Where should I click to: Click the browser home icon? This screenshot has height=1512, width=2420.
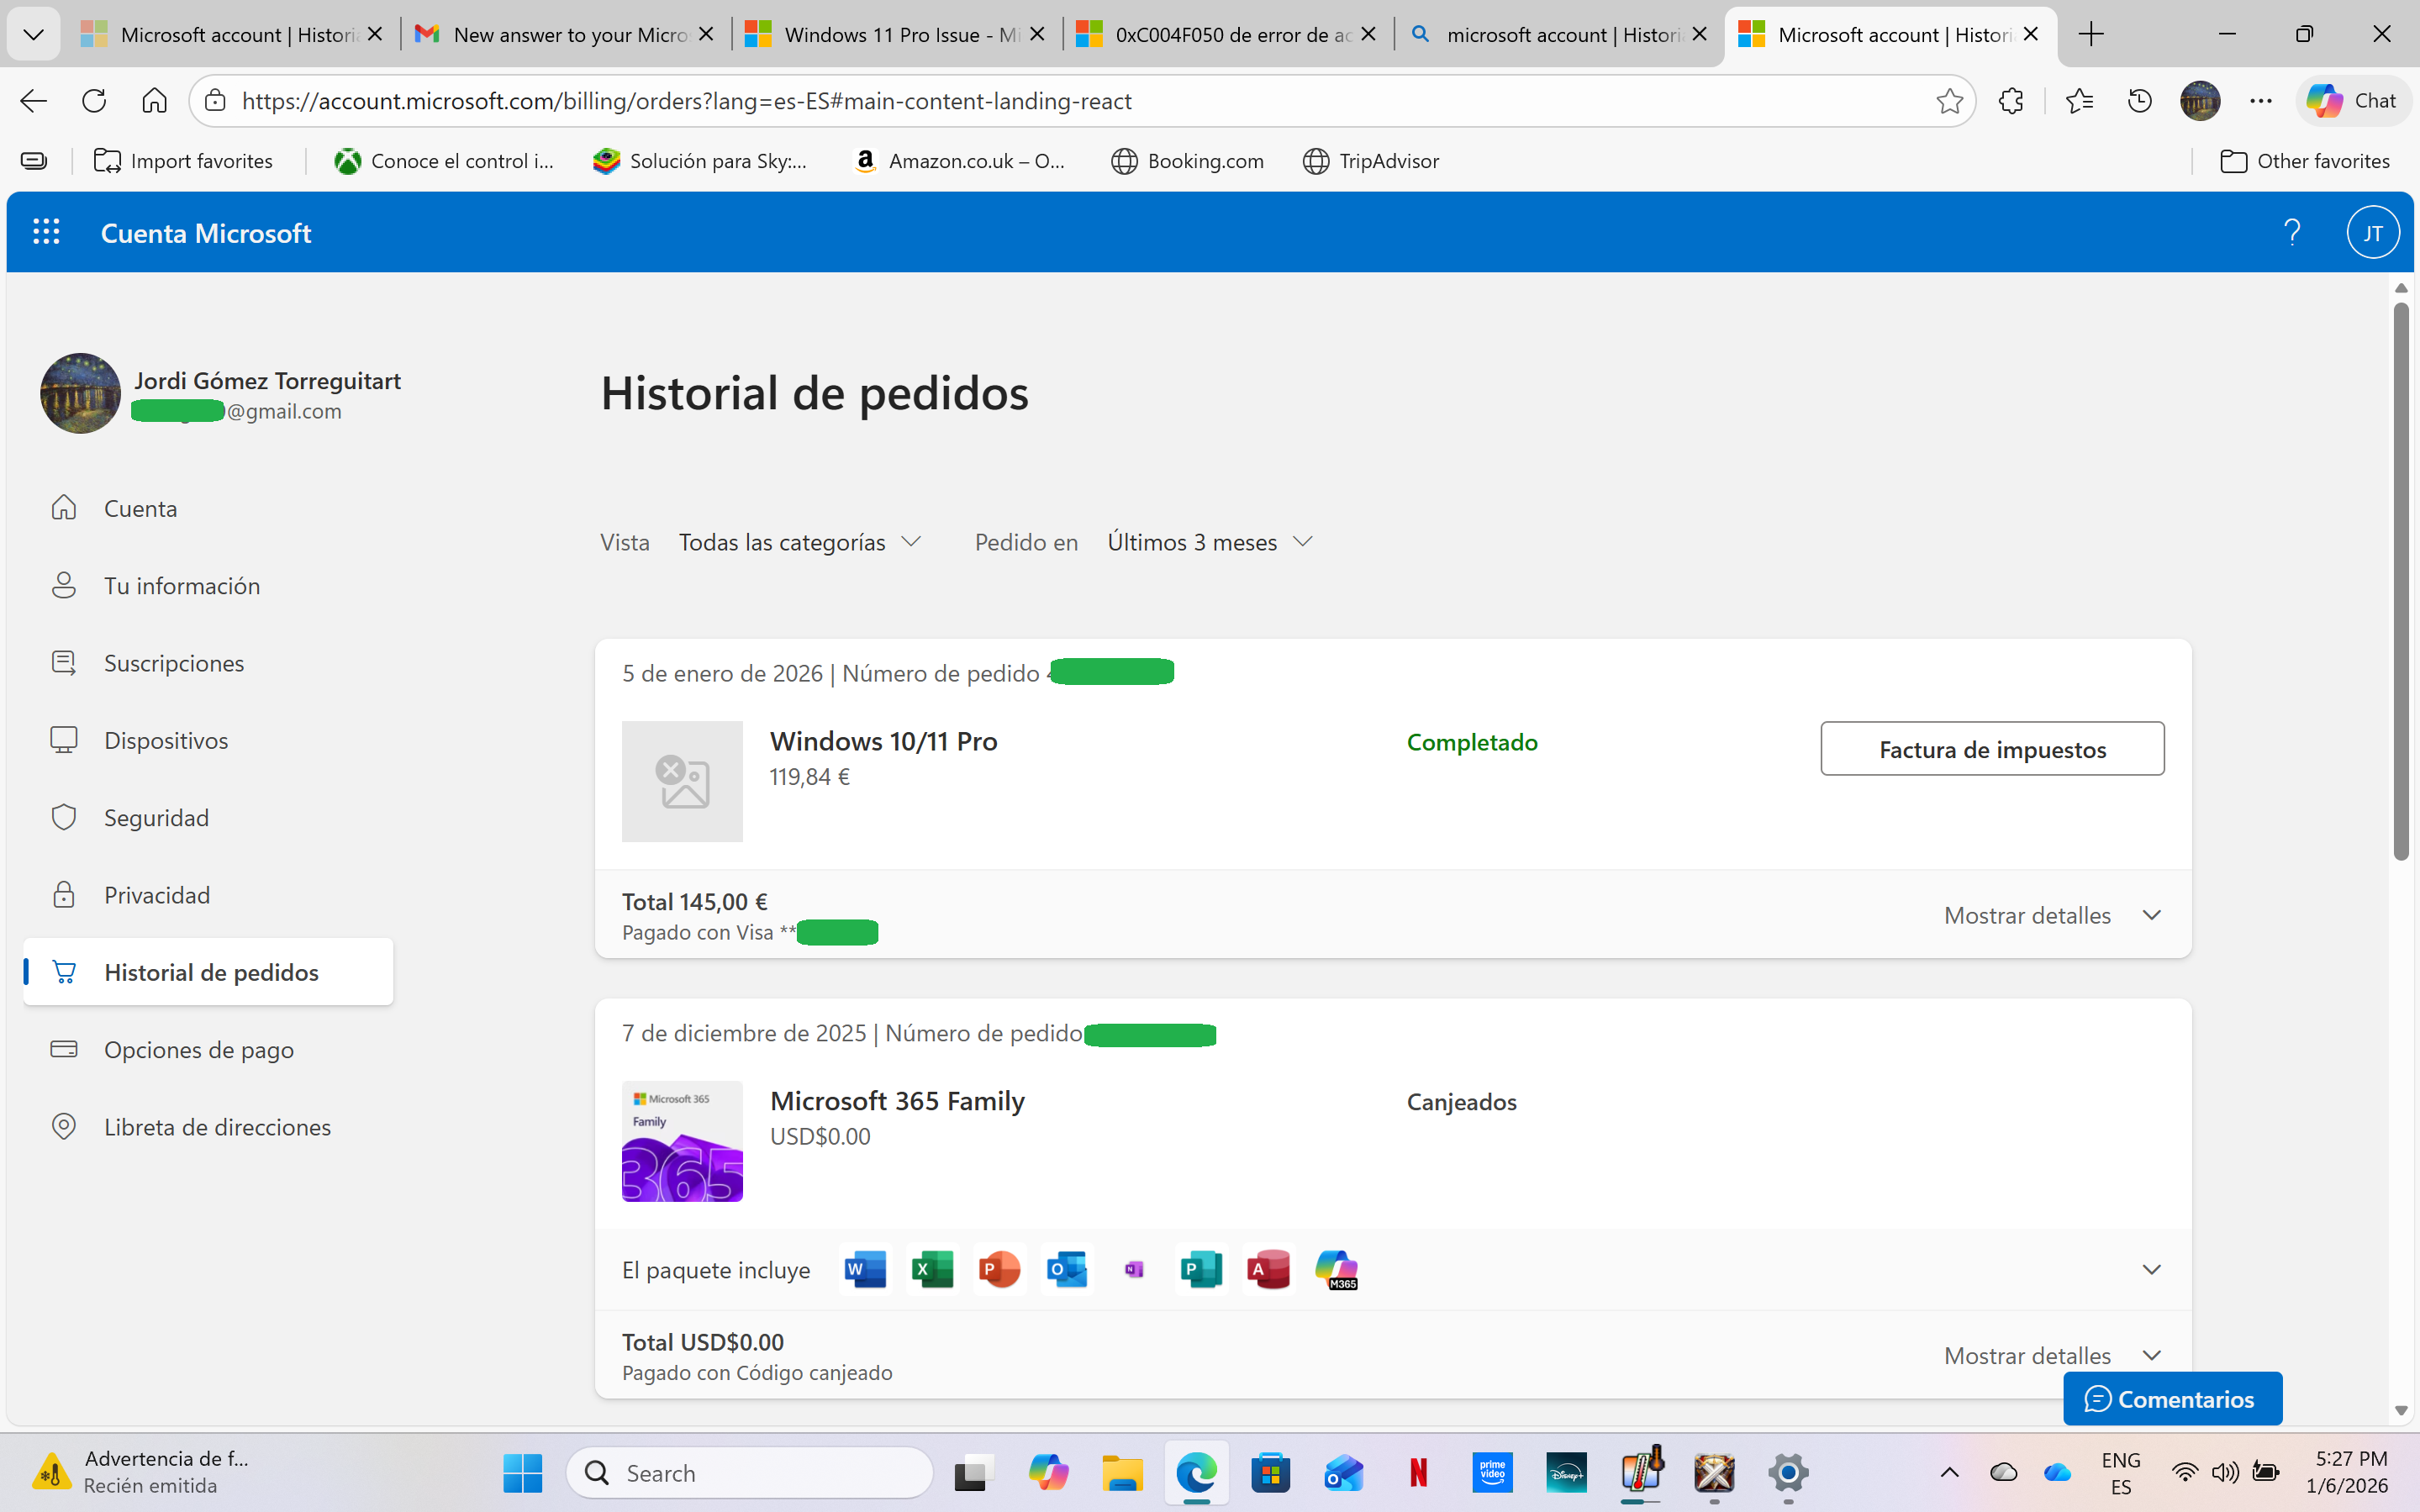(x=154, y=101)
